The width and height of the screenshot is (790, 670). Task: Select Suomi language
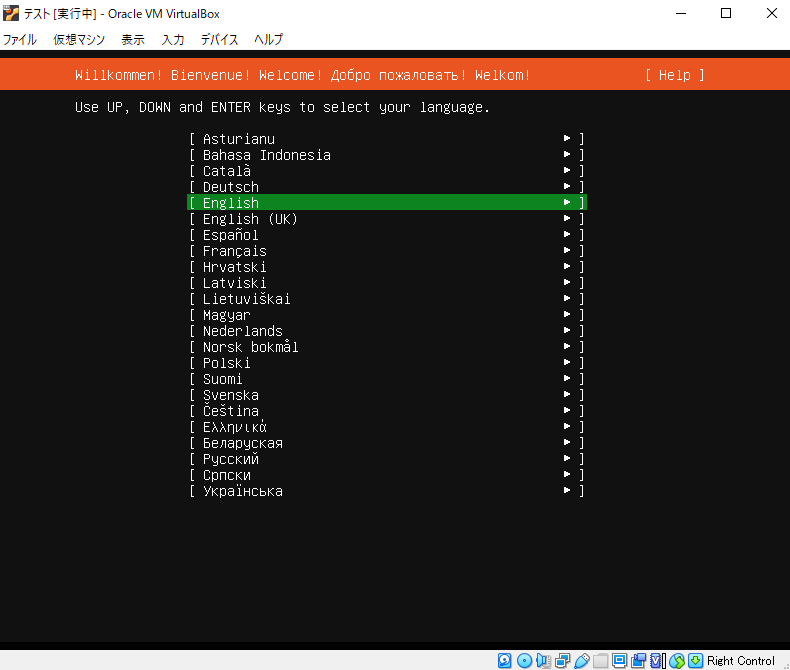386,379
